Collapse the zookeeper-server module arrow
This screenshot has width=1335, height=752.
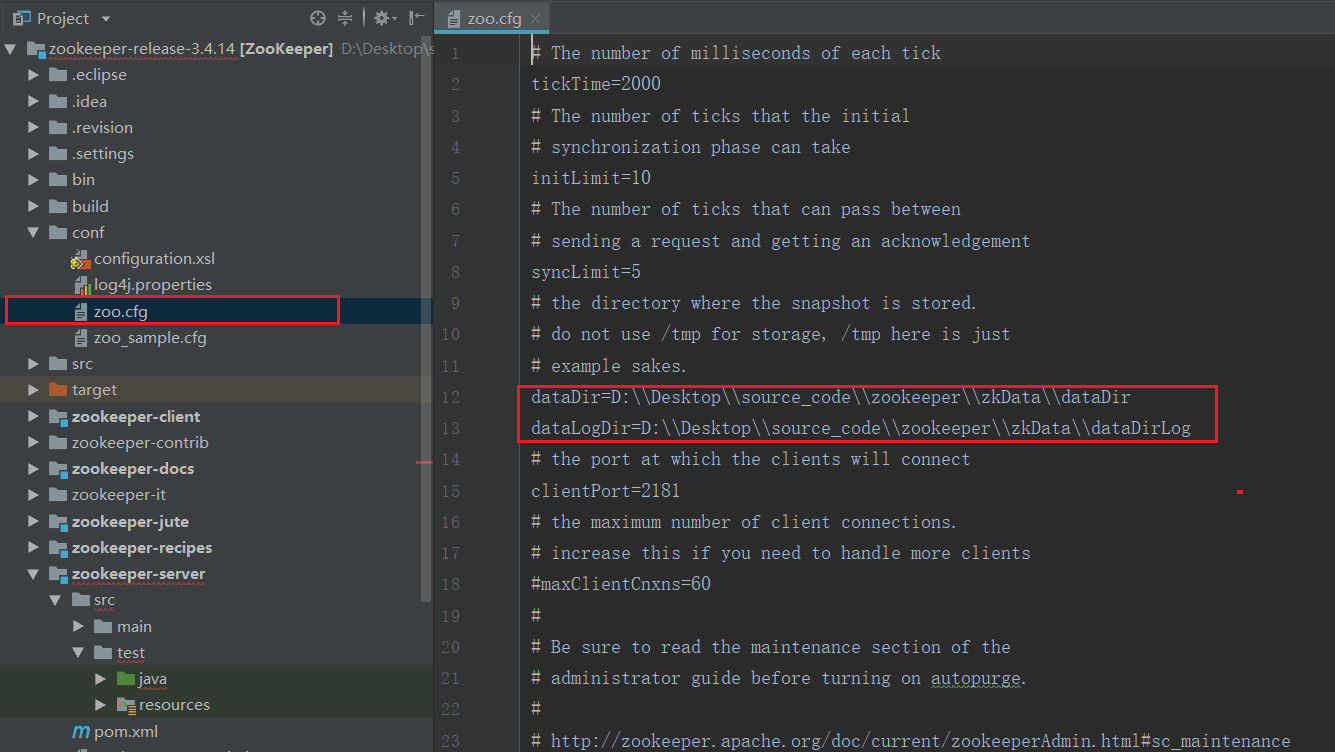34,574
